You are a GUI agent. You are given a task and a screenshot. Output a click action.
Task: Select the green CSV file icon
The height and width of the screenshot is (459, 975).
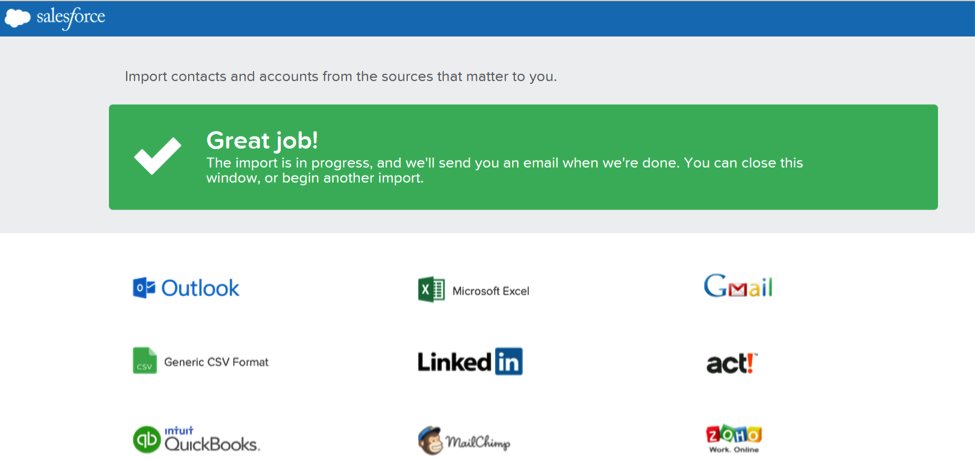click(x=144, y=361)
